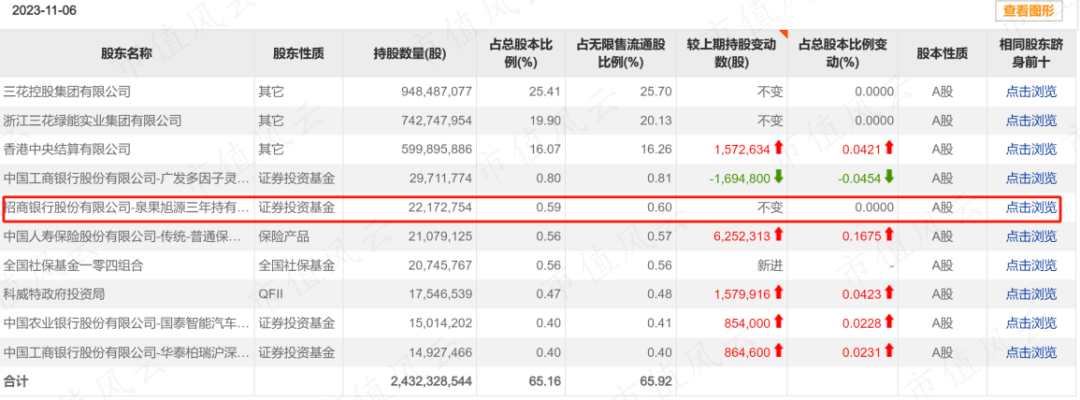Image resolution: width=1080 pixels, height=400 pixels.
Task: Open 点击浏览 link for 香港中央结算有限公司
Action: pyautogui.click(x=1031, y=149)
